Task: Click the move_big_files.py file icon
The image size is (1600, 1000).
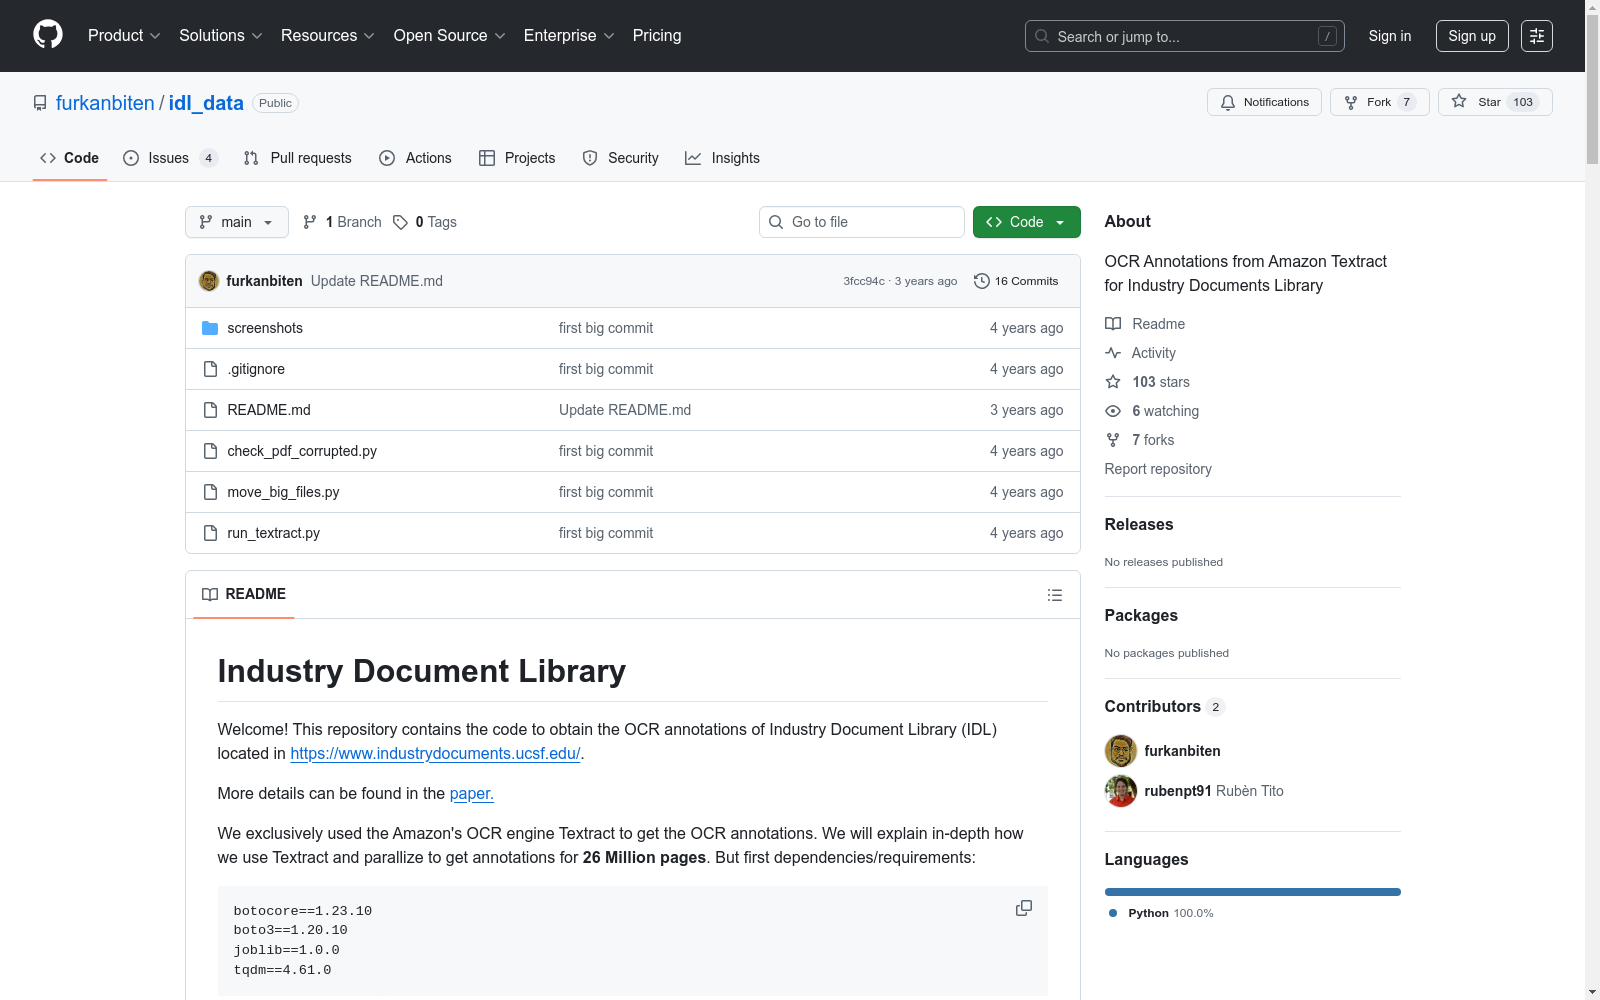Action: 210,492
